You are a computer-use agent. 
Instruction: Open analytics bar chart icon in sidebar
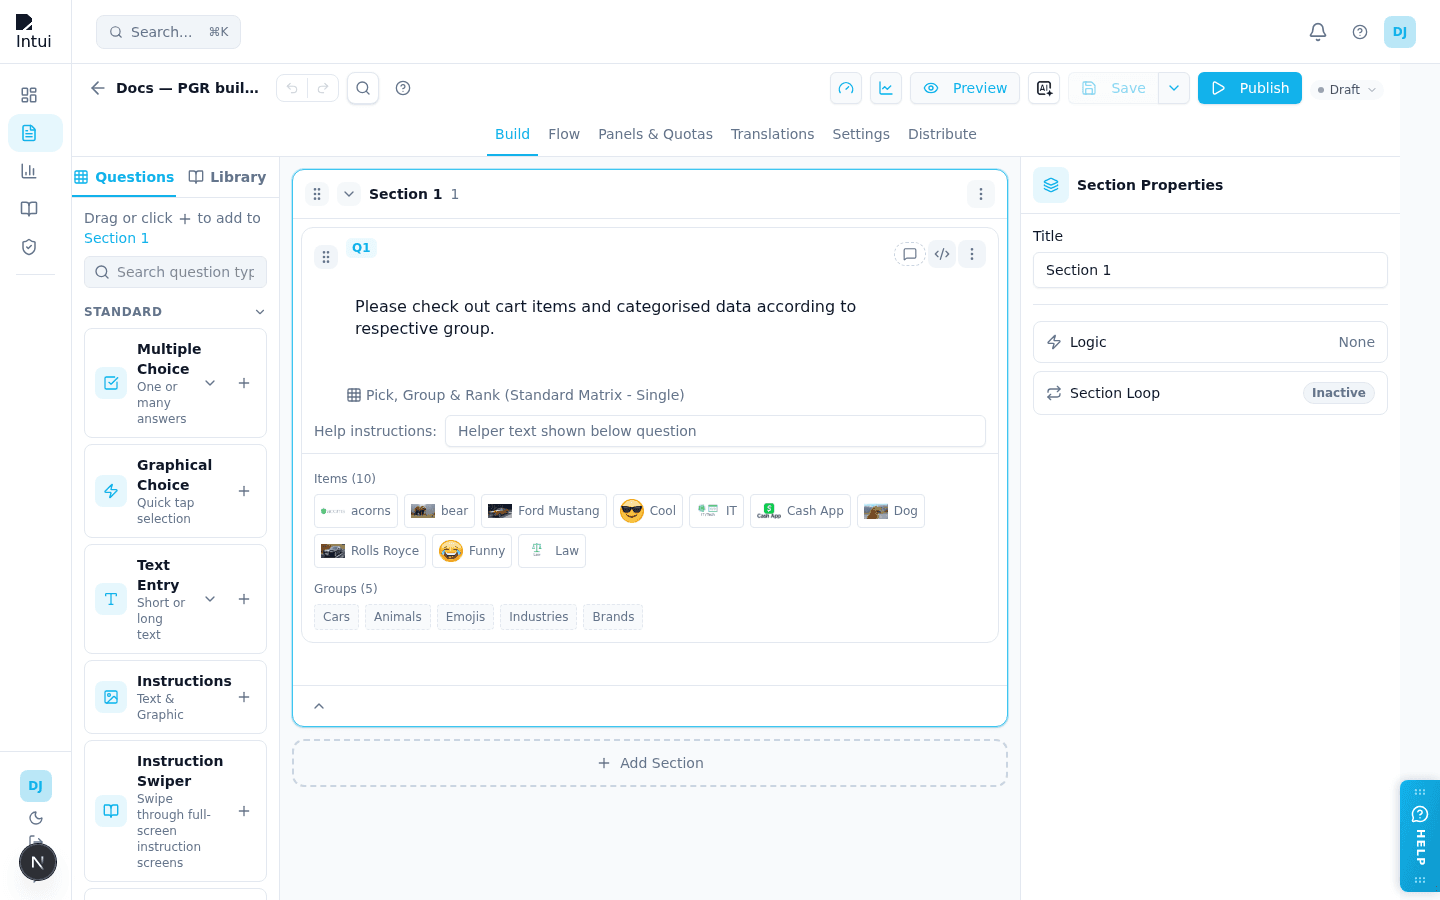pyautogui.click(x=29, y=171)
